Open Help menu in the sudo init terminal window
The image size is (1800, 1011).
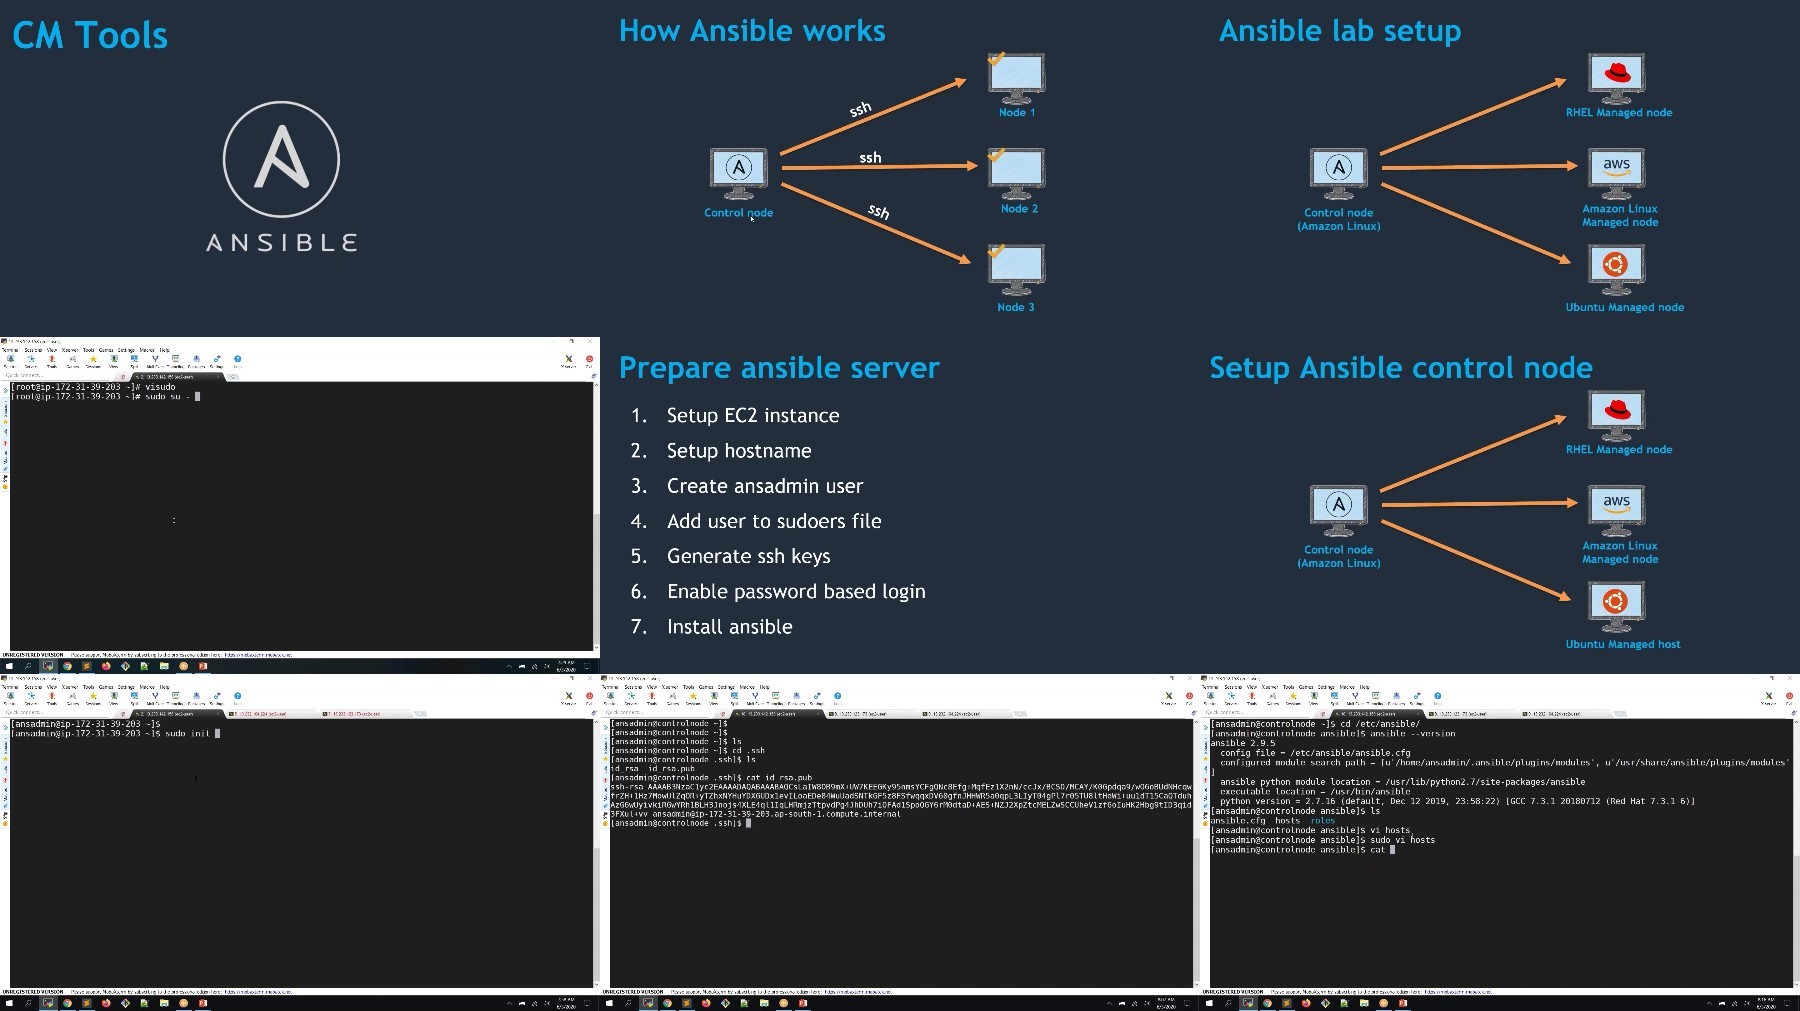[x=165, y=687]
